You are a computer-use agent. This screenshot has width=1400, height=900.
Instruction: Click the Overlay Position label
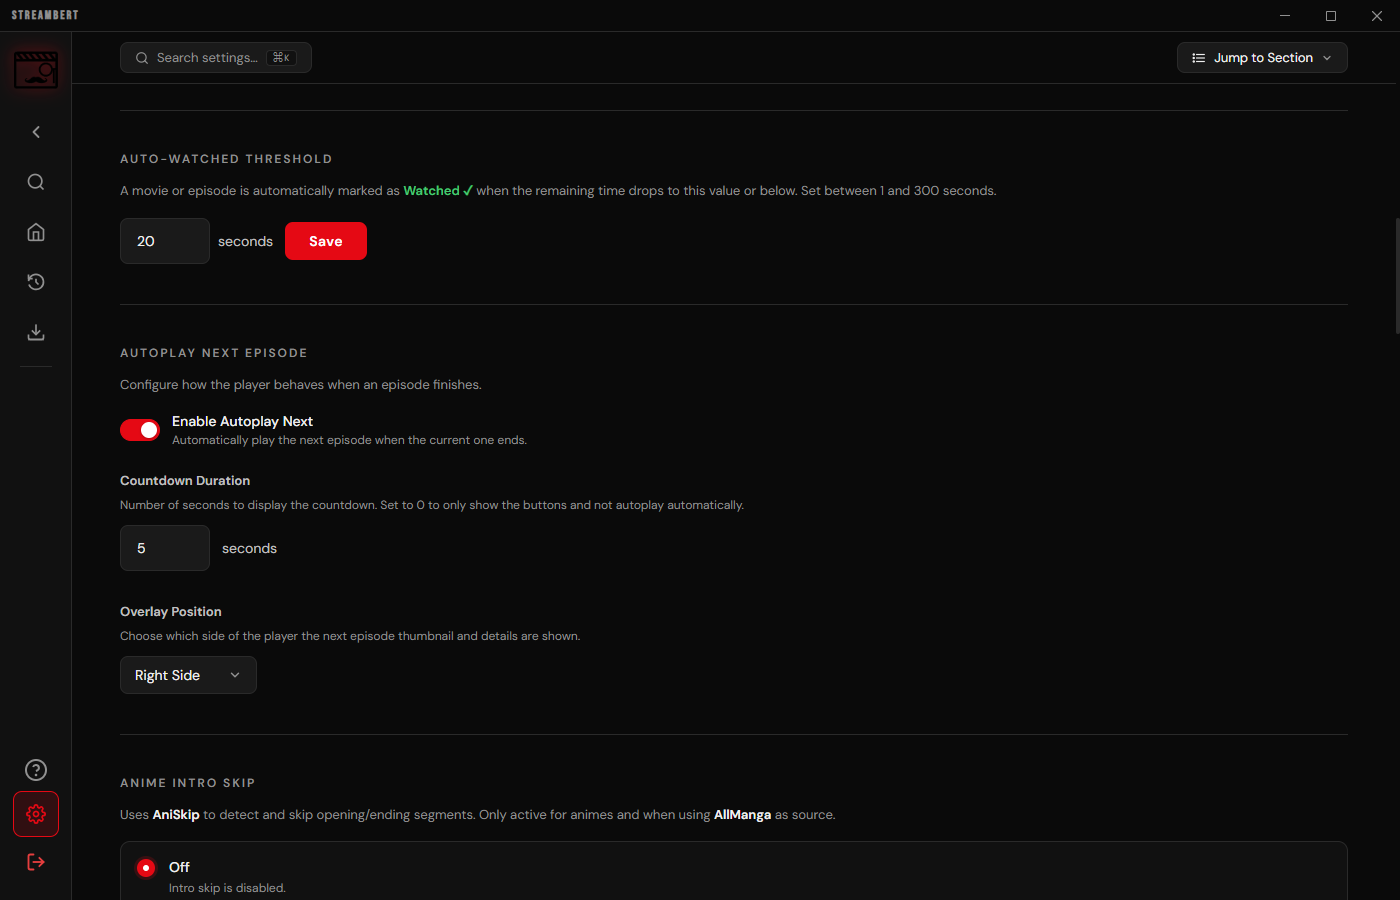pyautogui.click(x=171, y=612)
